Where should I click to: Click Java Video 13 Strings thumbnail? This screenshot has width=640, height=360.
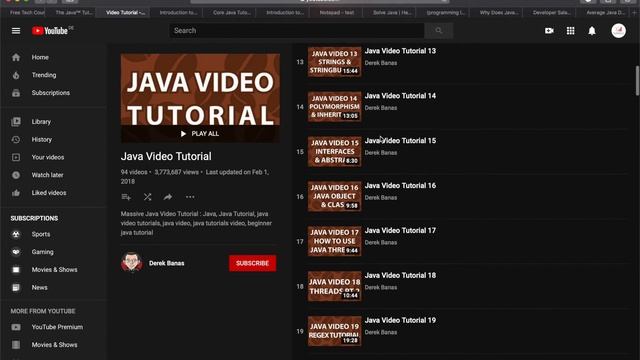334,62
